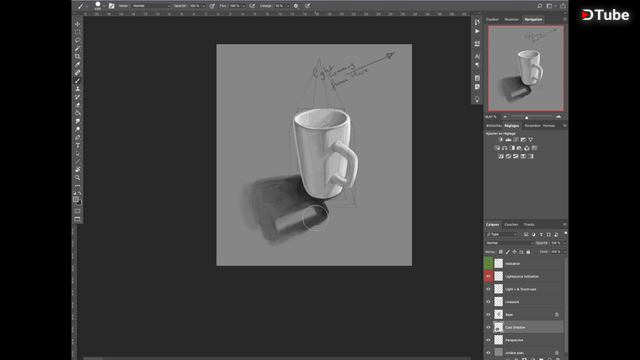The image size is (640, 360).
Task: Switch to the Tracés tab
Action: point(529,224)
